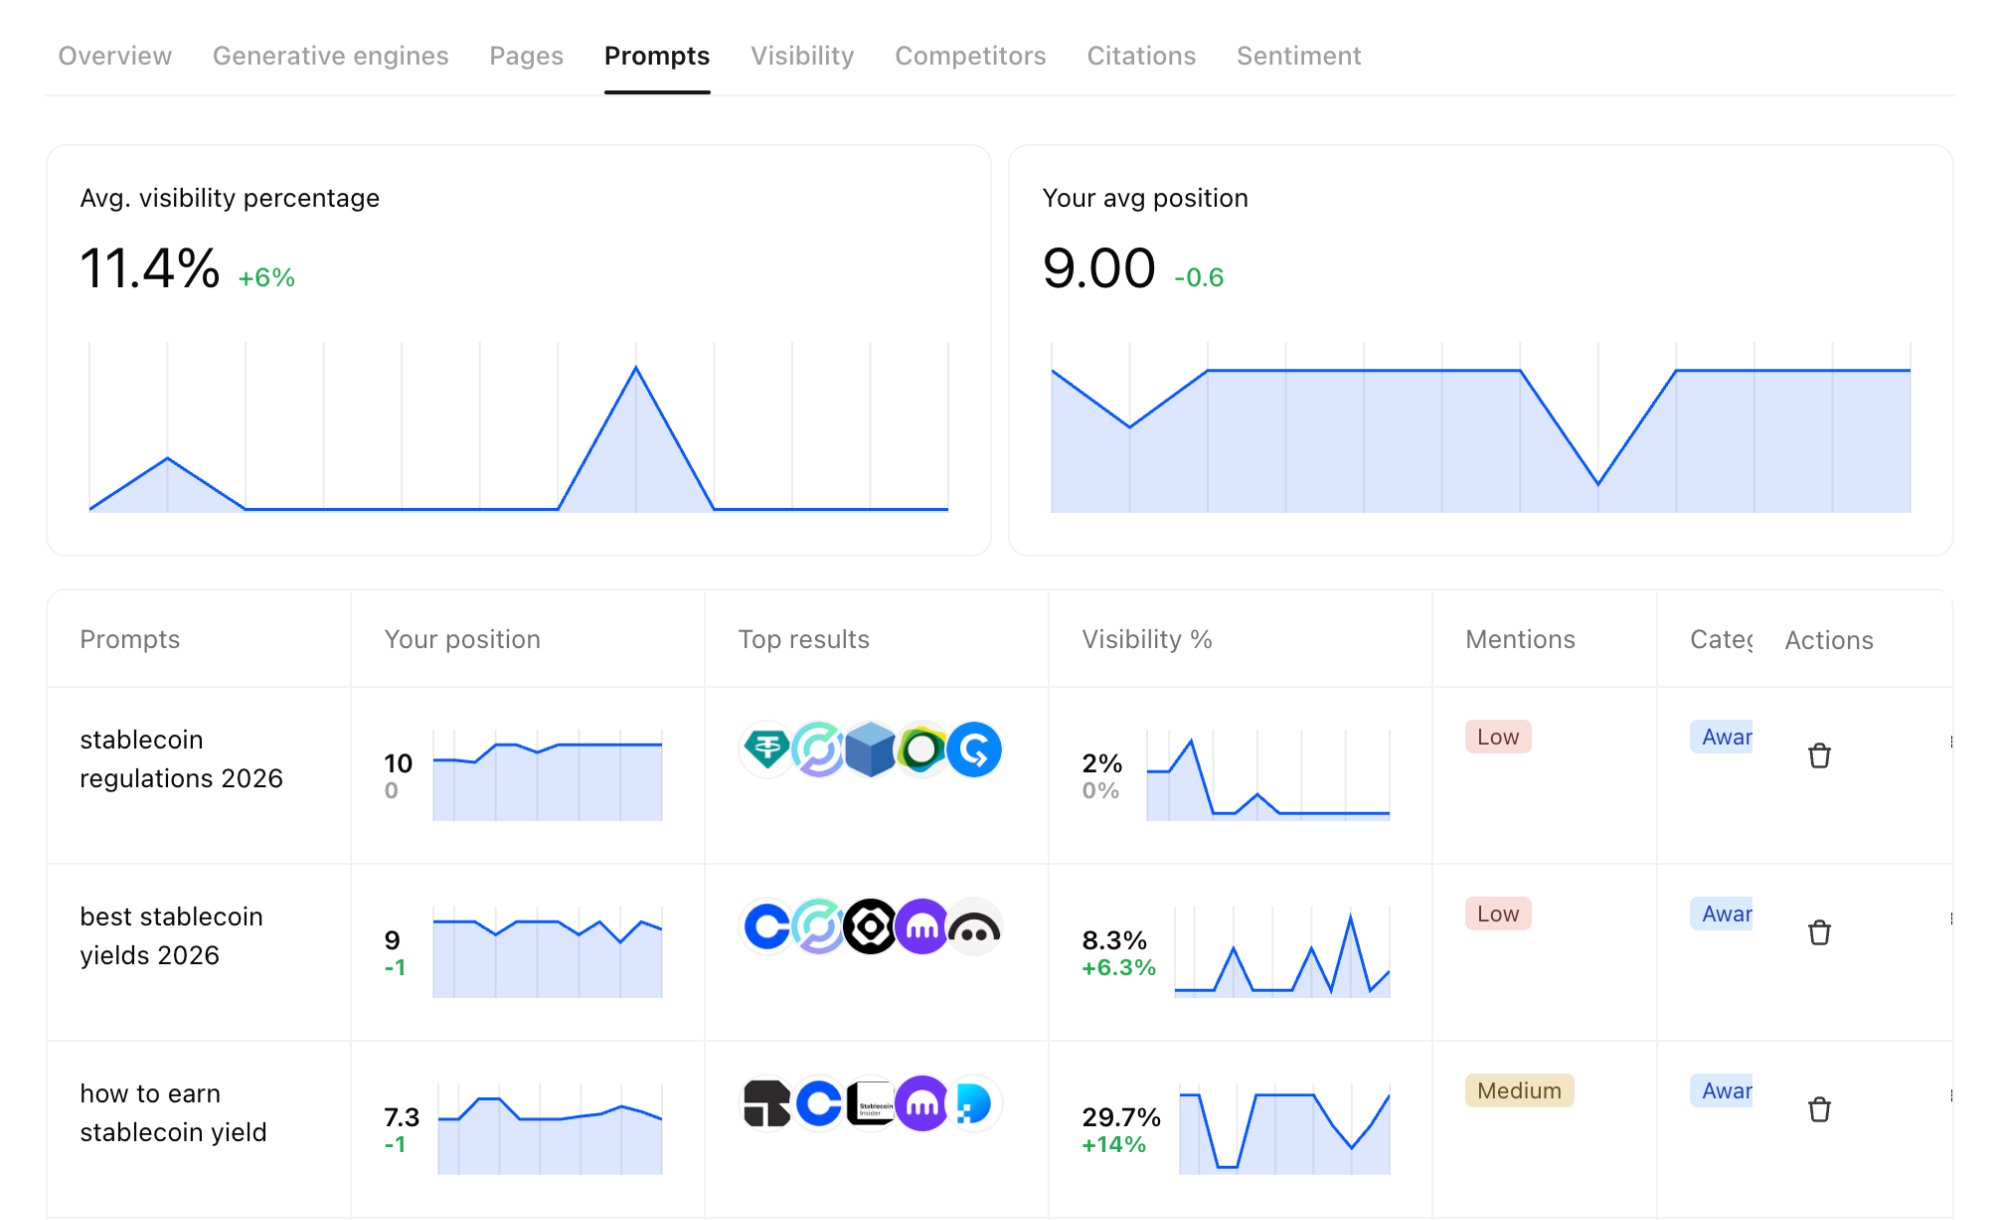Click the 29.7% visibility value

pyautogui.click(x=1121, y=1117)
